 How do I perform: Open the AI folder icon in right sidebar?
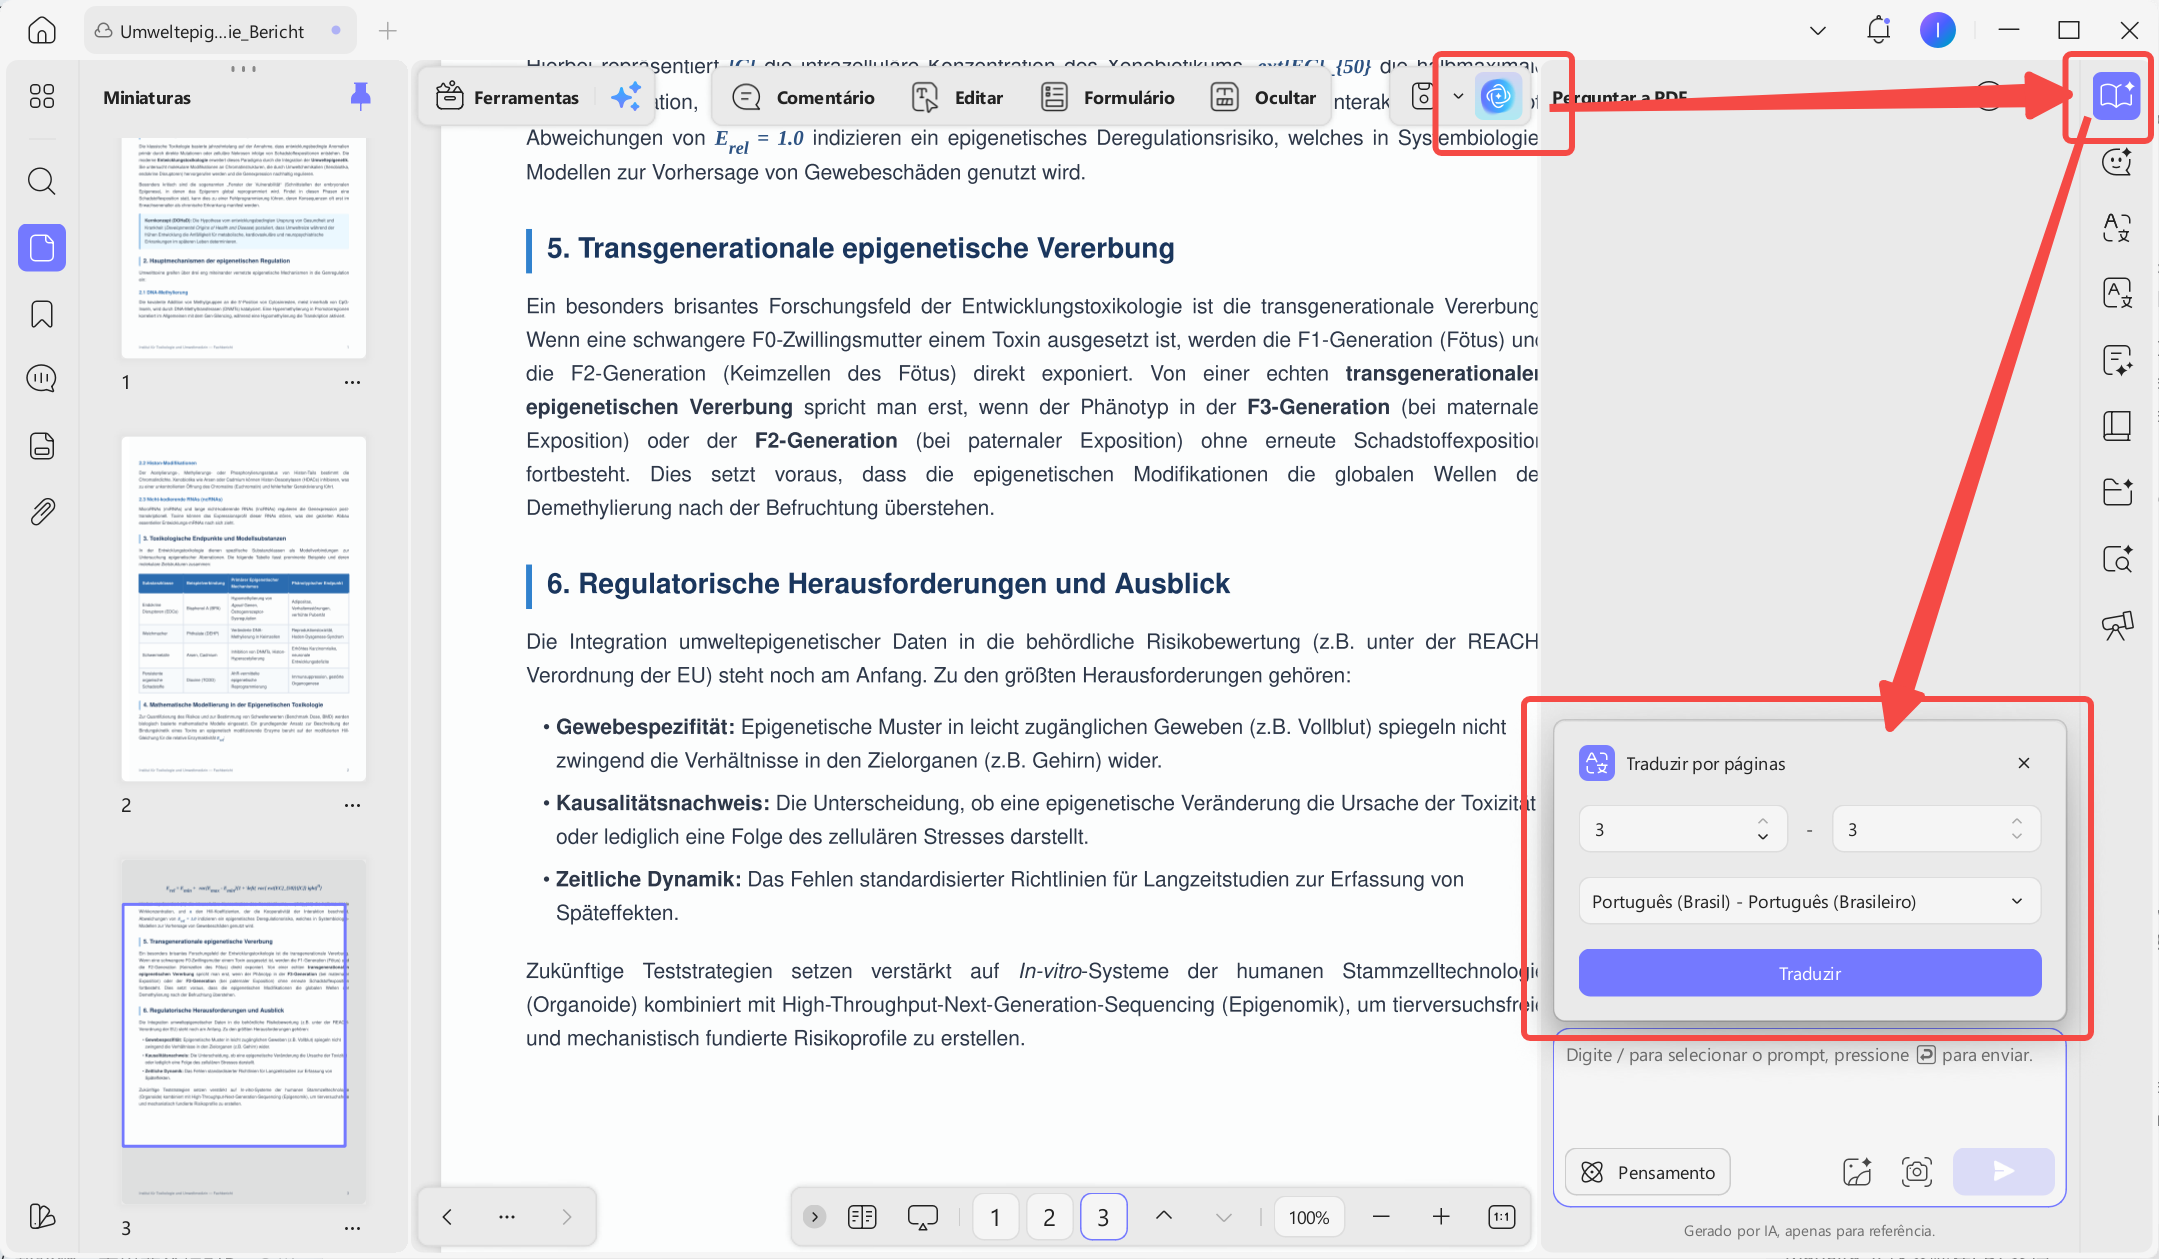point(2117,492)
